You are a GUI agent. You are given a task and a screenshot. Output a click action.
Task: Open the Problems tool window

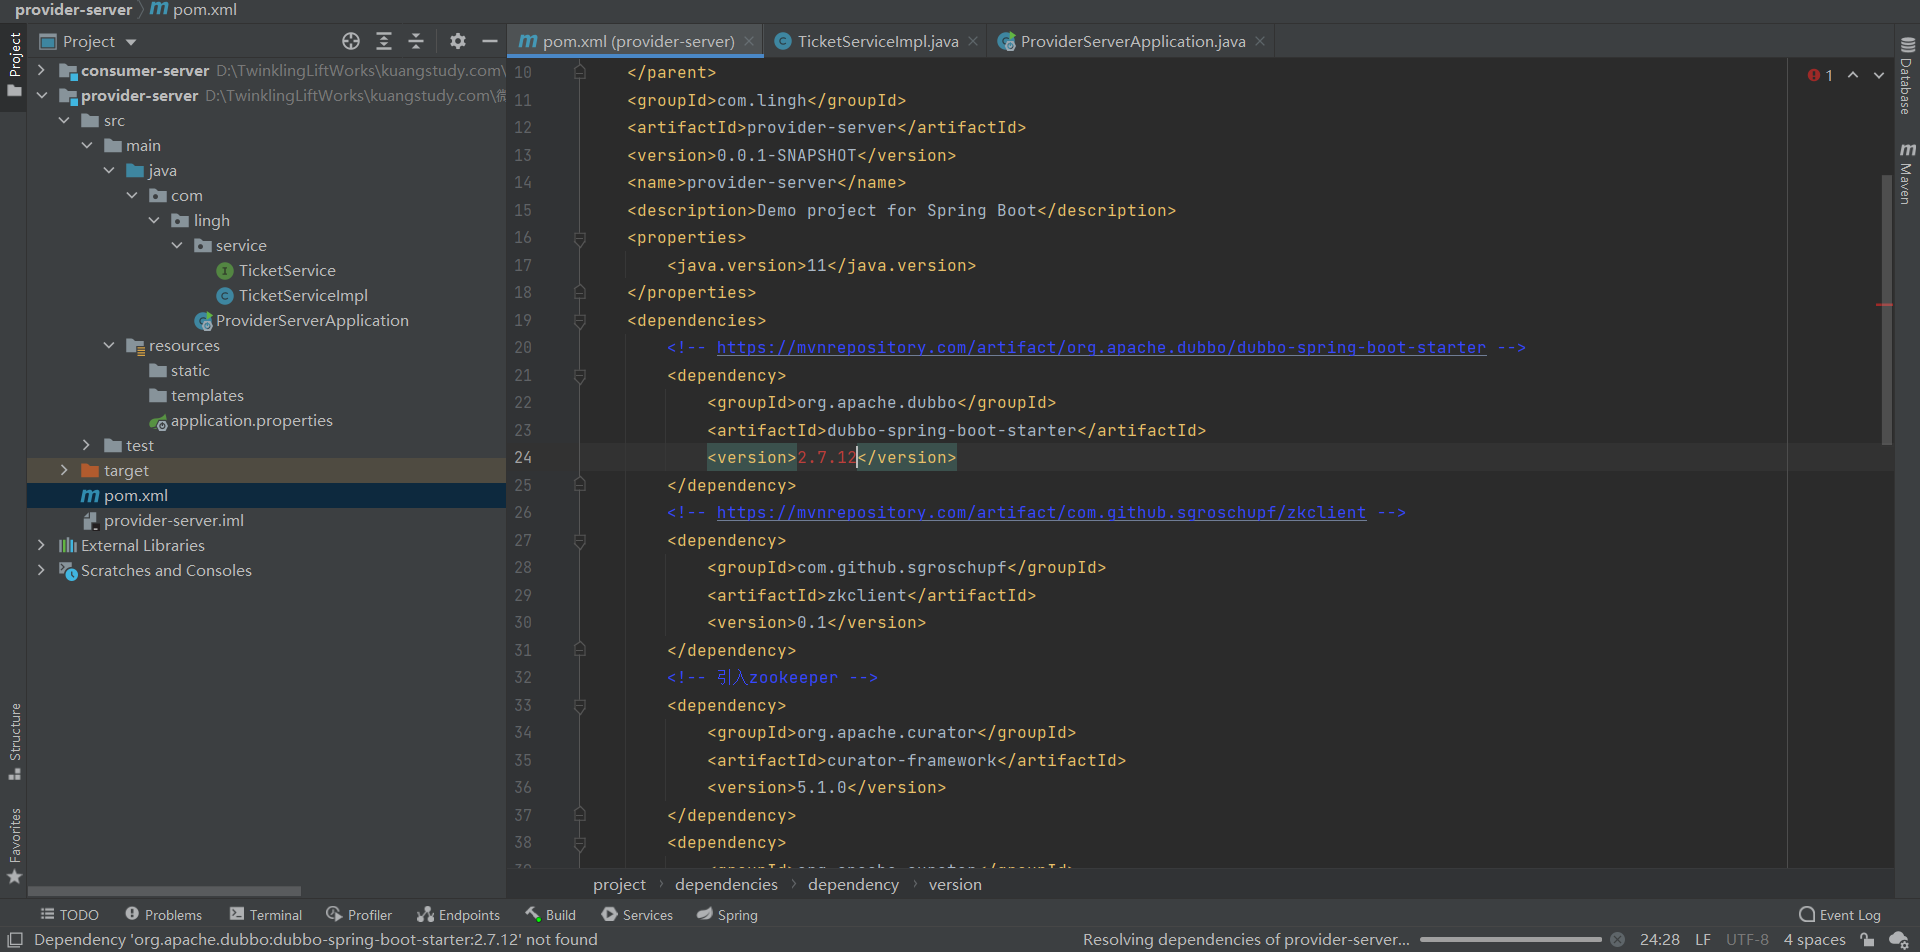pos(163,914)
